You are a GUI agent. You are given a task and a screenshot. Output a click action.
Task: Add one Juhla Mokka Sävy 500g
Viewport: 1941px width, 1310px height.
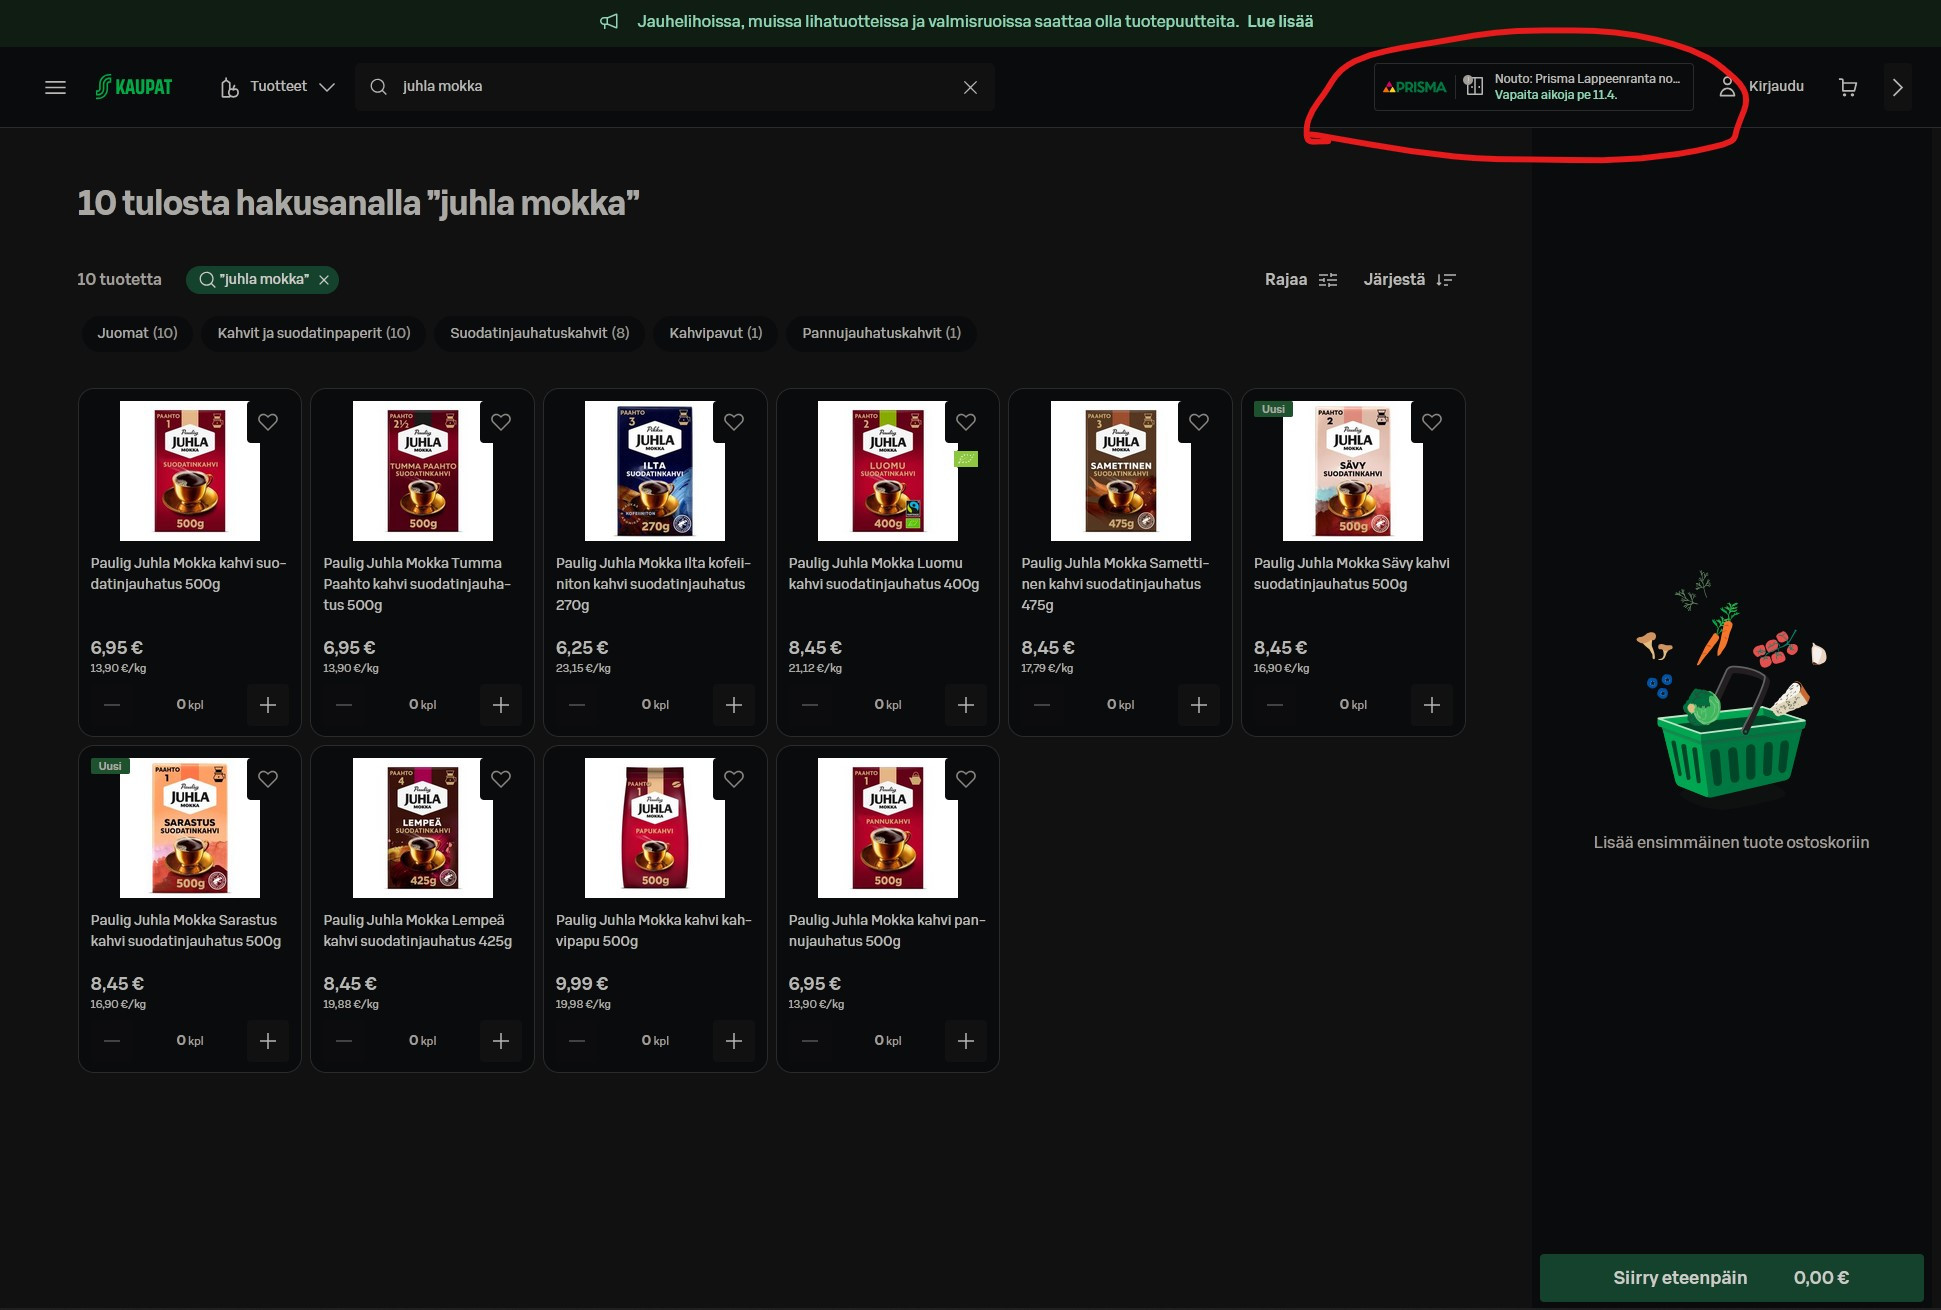(1432, 705)
